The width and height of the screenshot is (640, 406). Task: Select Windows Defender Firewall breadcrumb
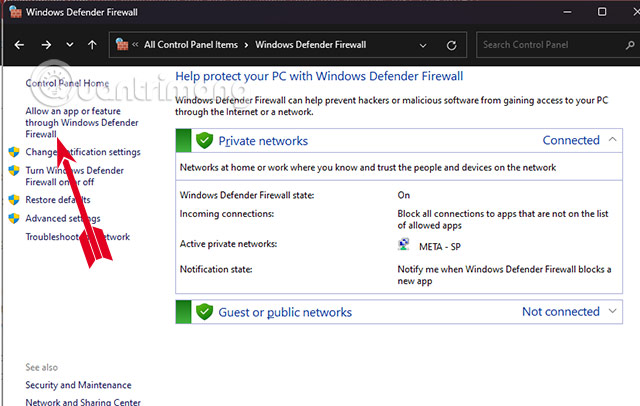pyautogui.click(x=311, y=45)
